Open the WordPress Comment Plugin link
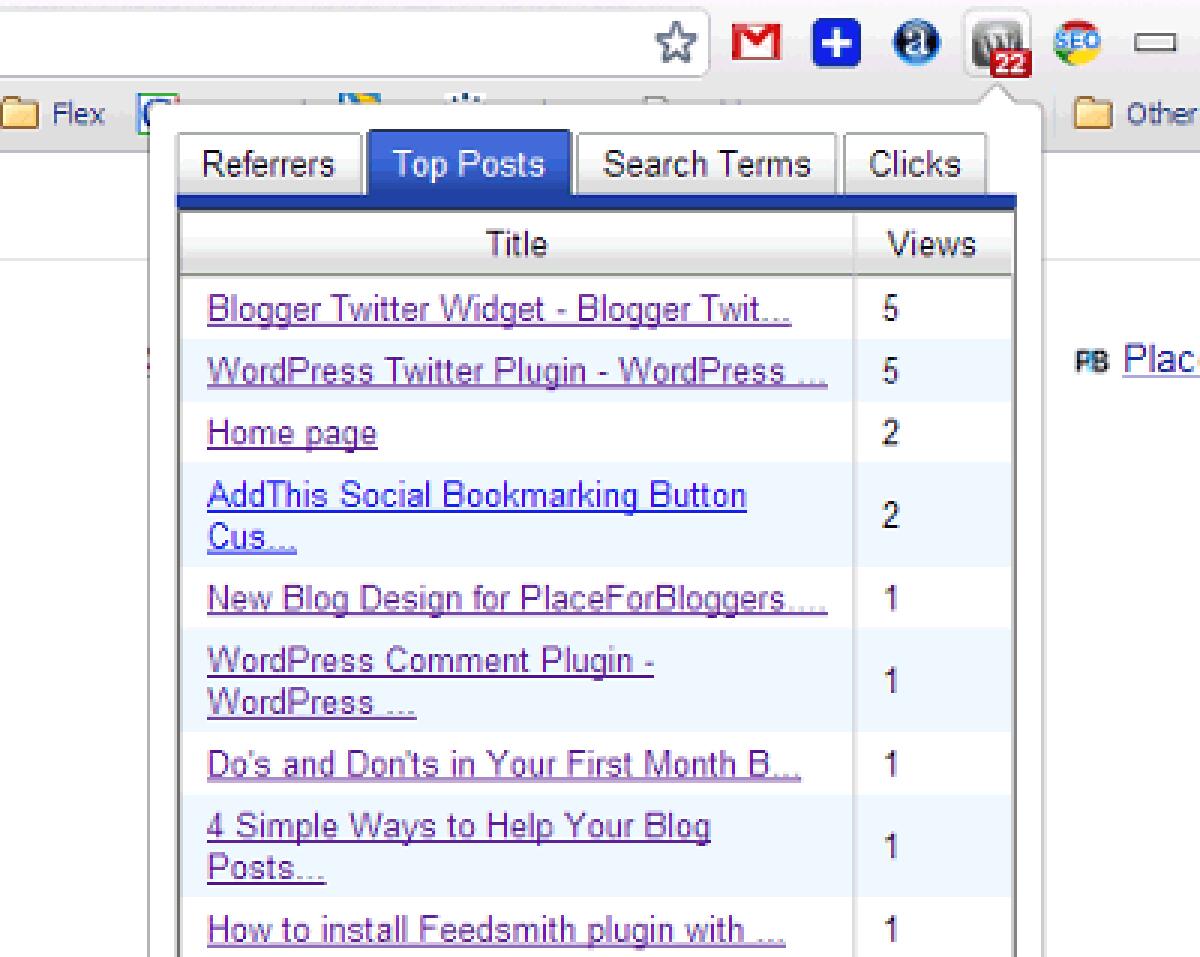 point(431,682)
